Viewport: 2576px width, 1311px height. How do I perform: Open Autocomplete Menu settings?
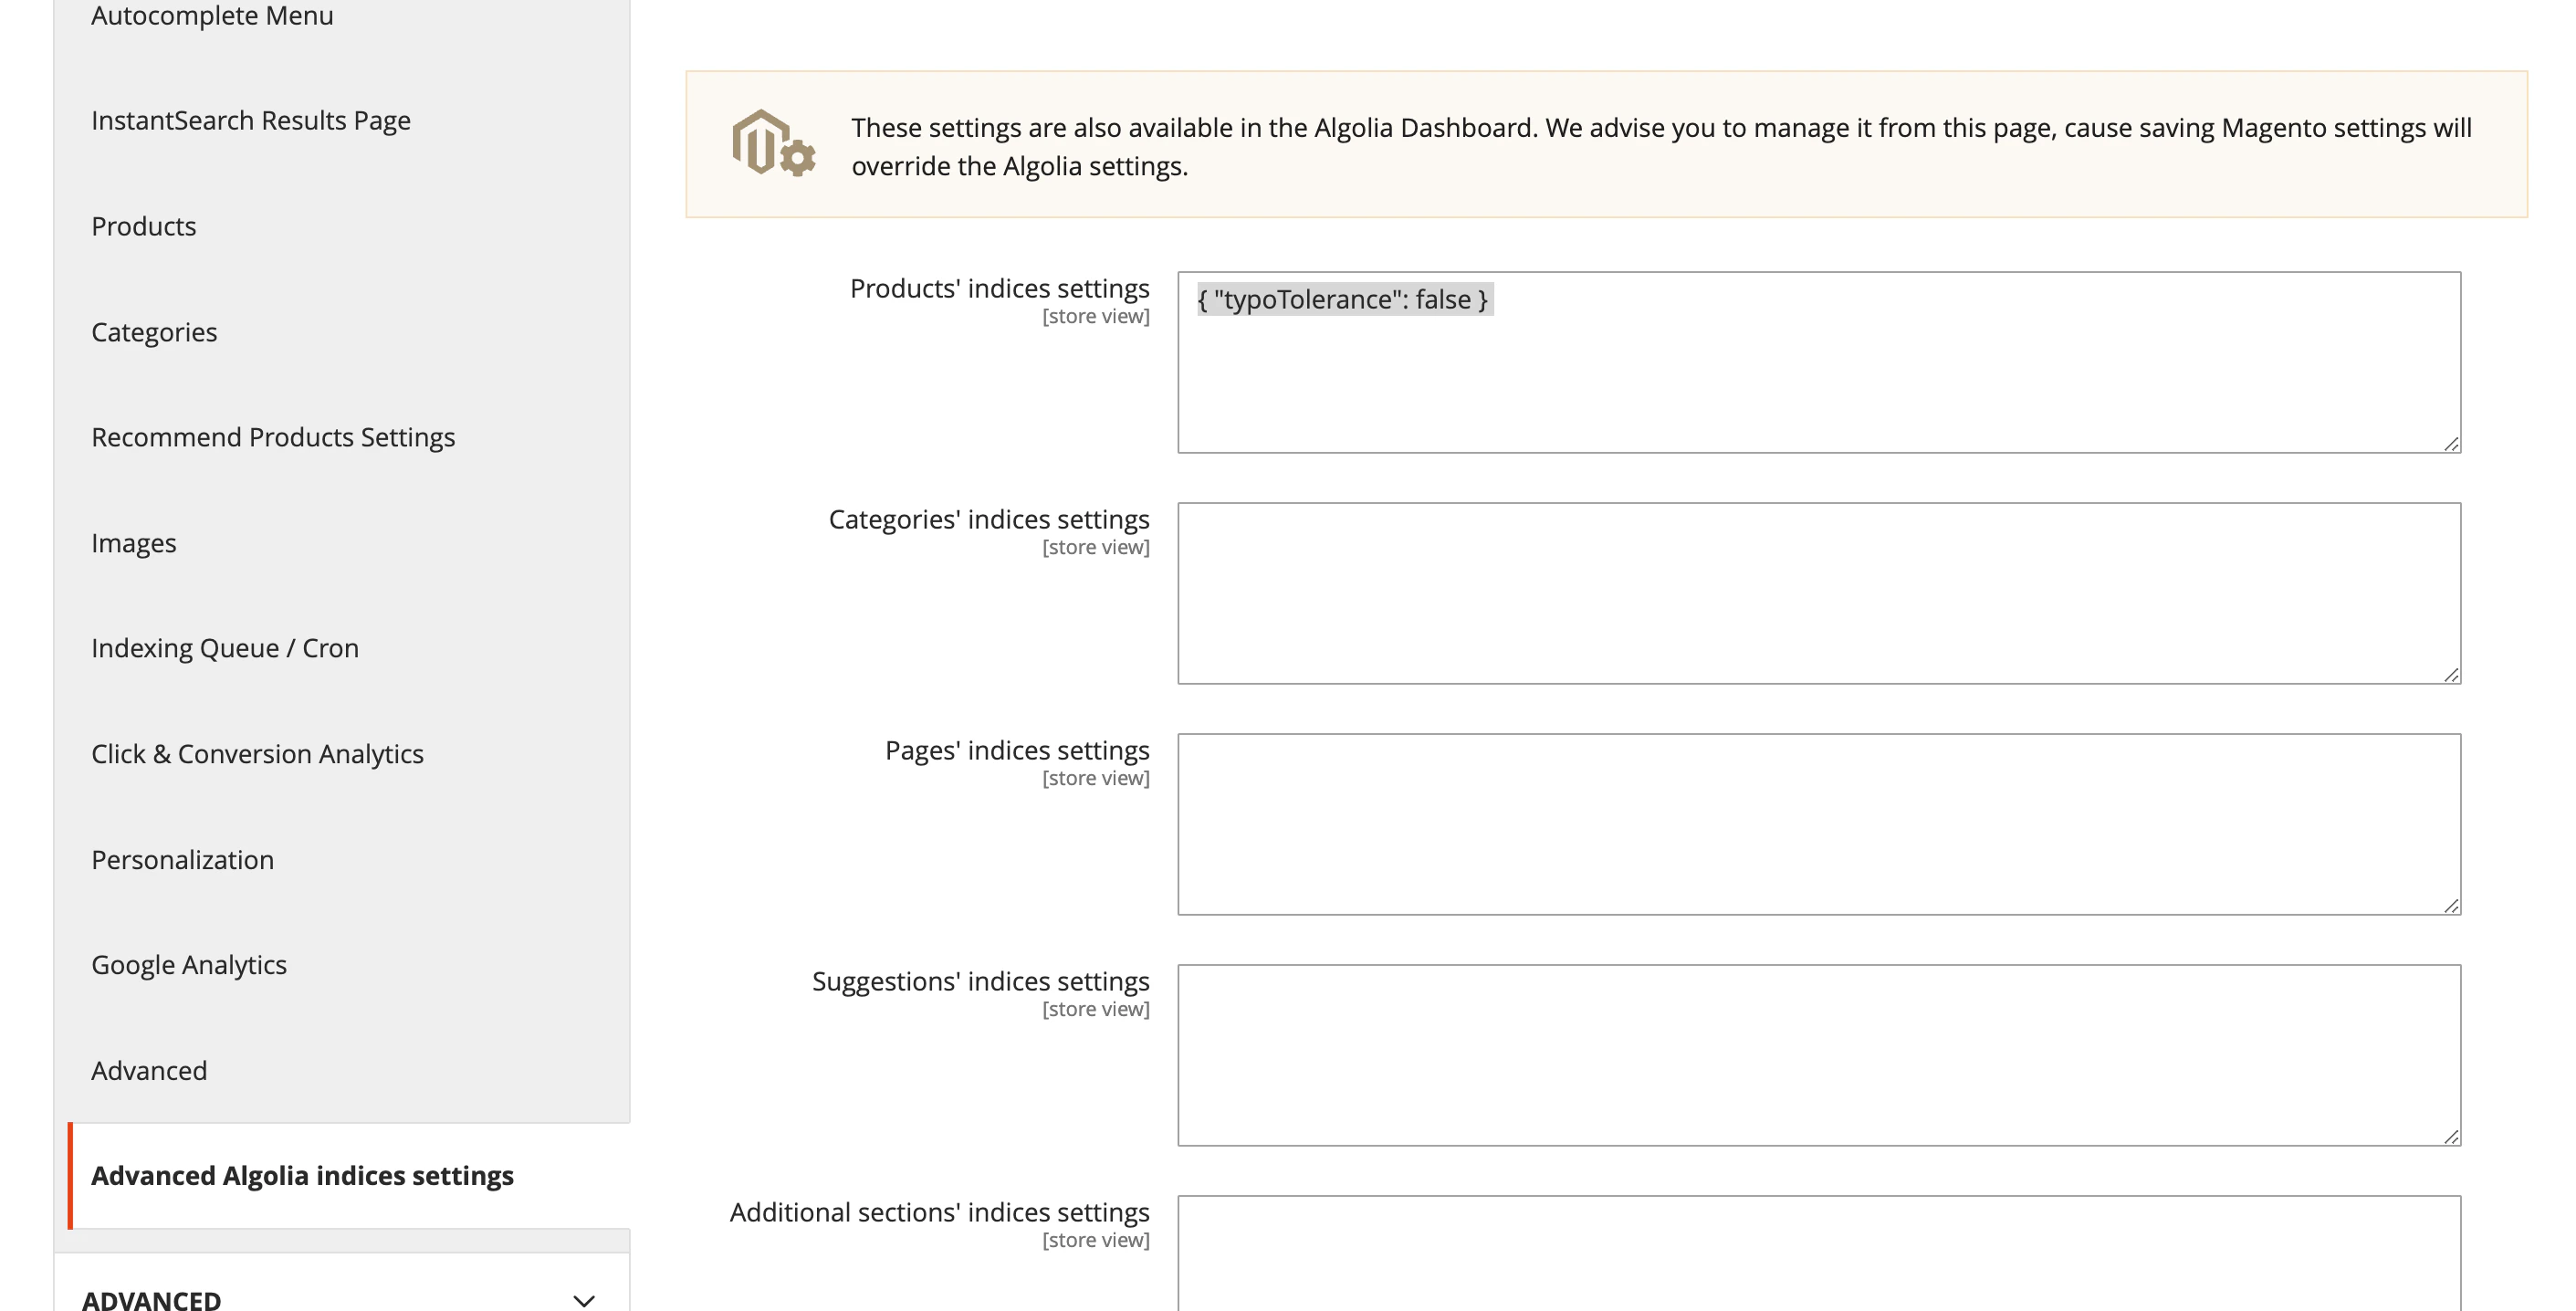tap(212, 16)
